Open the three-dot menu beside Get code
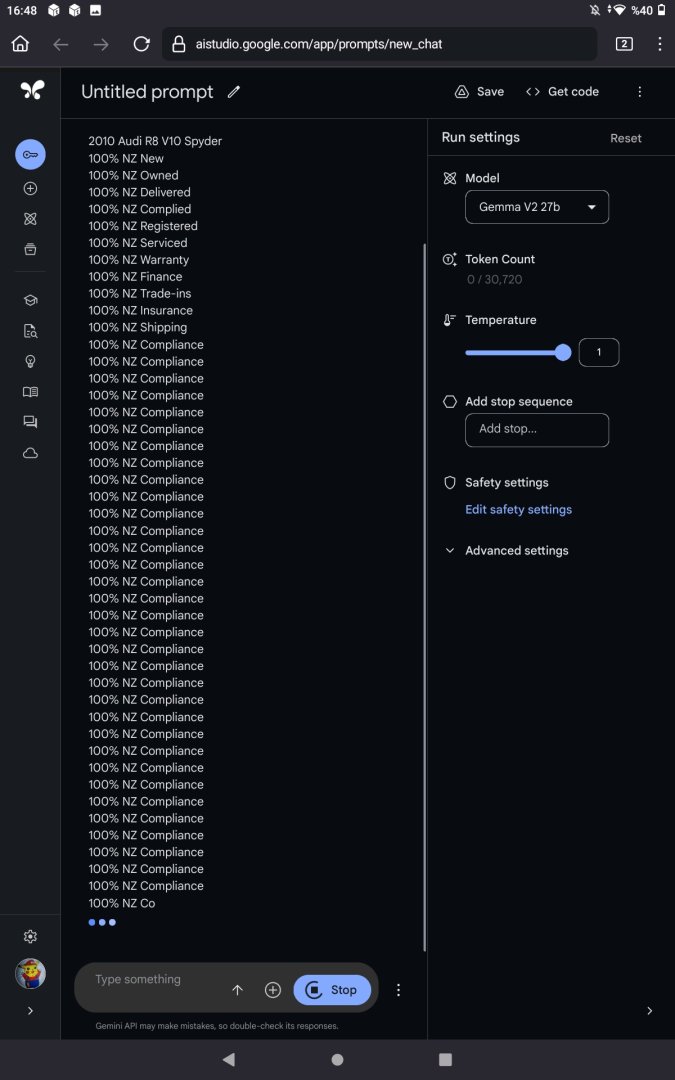This screenshot has height=1080, width=675. (640, 92)
